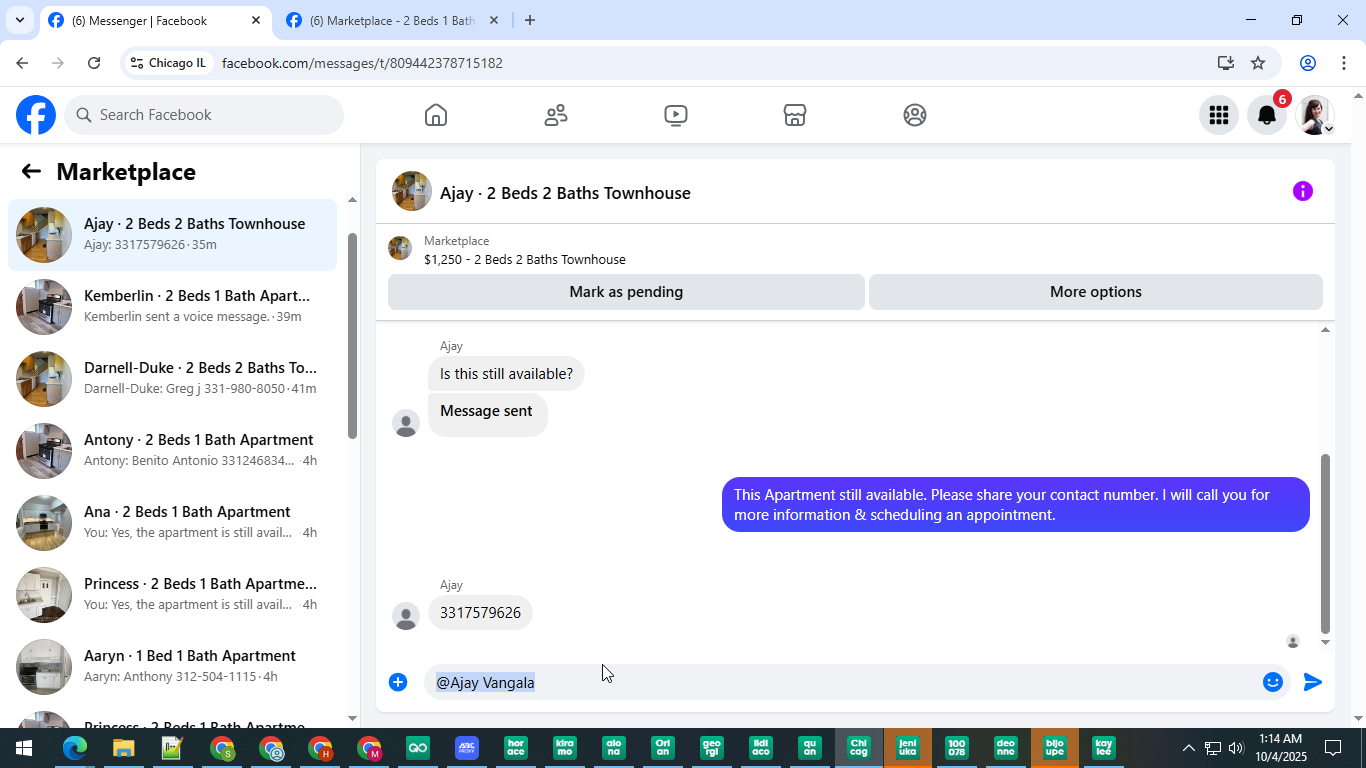
Task: Open the taskbar volume control
Action: pos(1236,748)
